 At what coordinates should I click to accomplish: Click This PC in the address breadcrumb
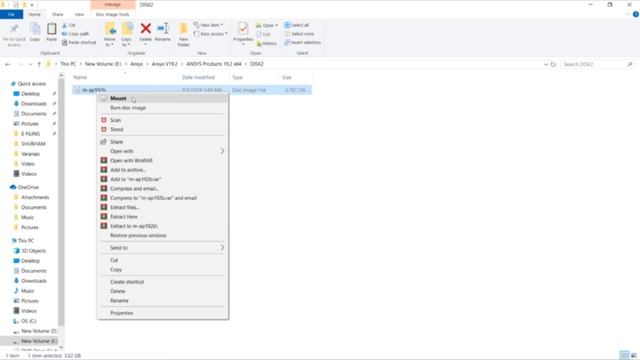pyautogui.click(x=68, y=64)
